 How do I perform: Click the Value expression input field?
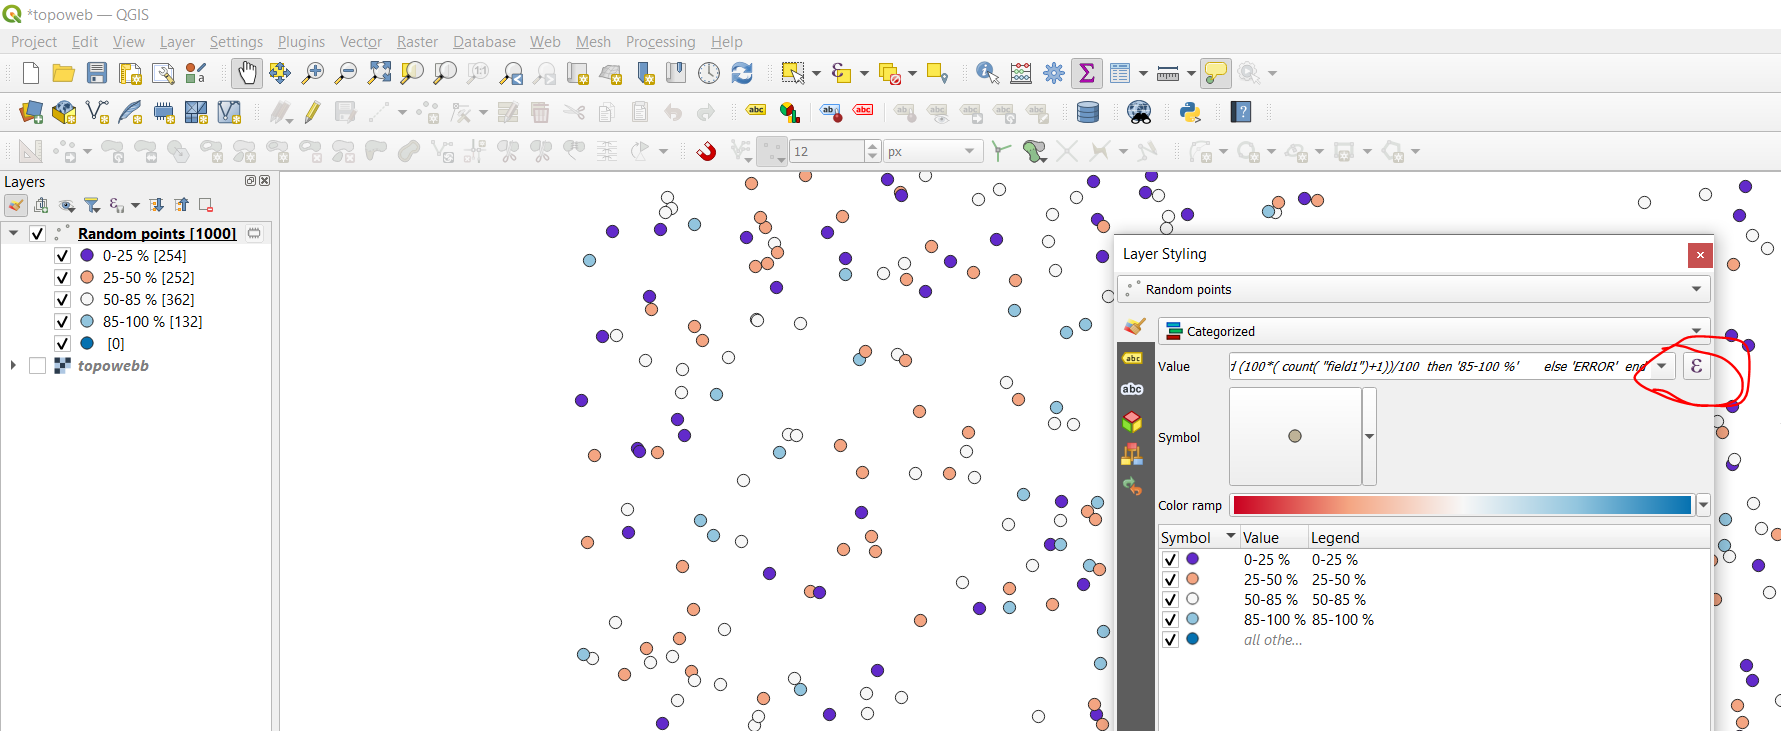(x=1439, y=366)
